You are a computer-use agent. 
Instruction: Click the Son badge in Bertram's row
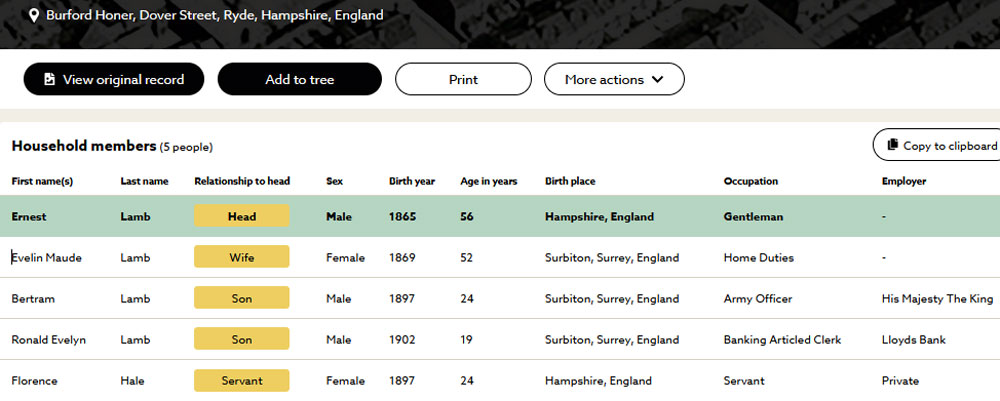pos(241,298)
